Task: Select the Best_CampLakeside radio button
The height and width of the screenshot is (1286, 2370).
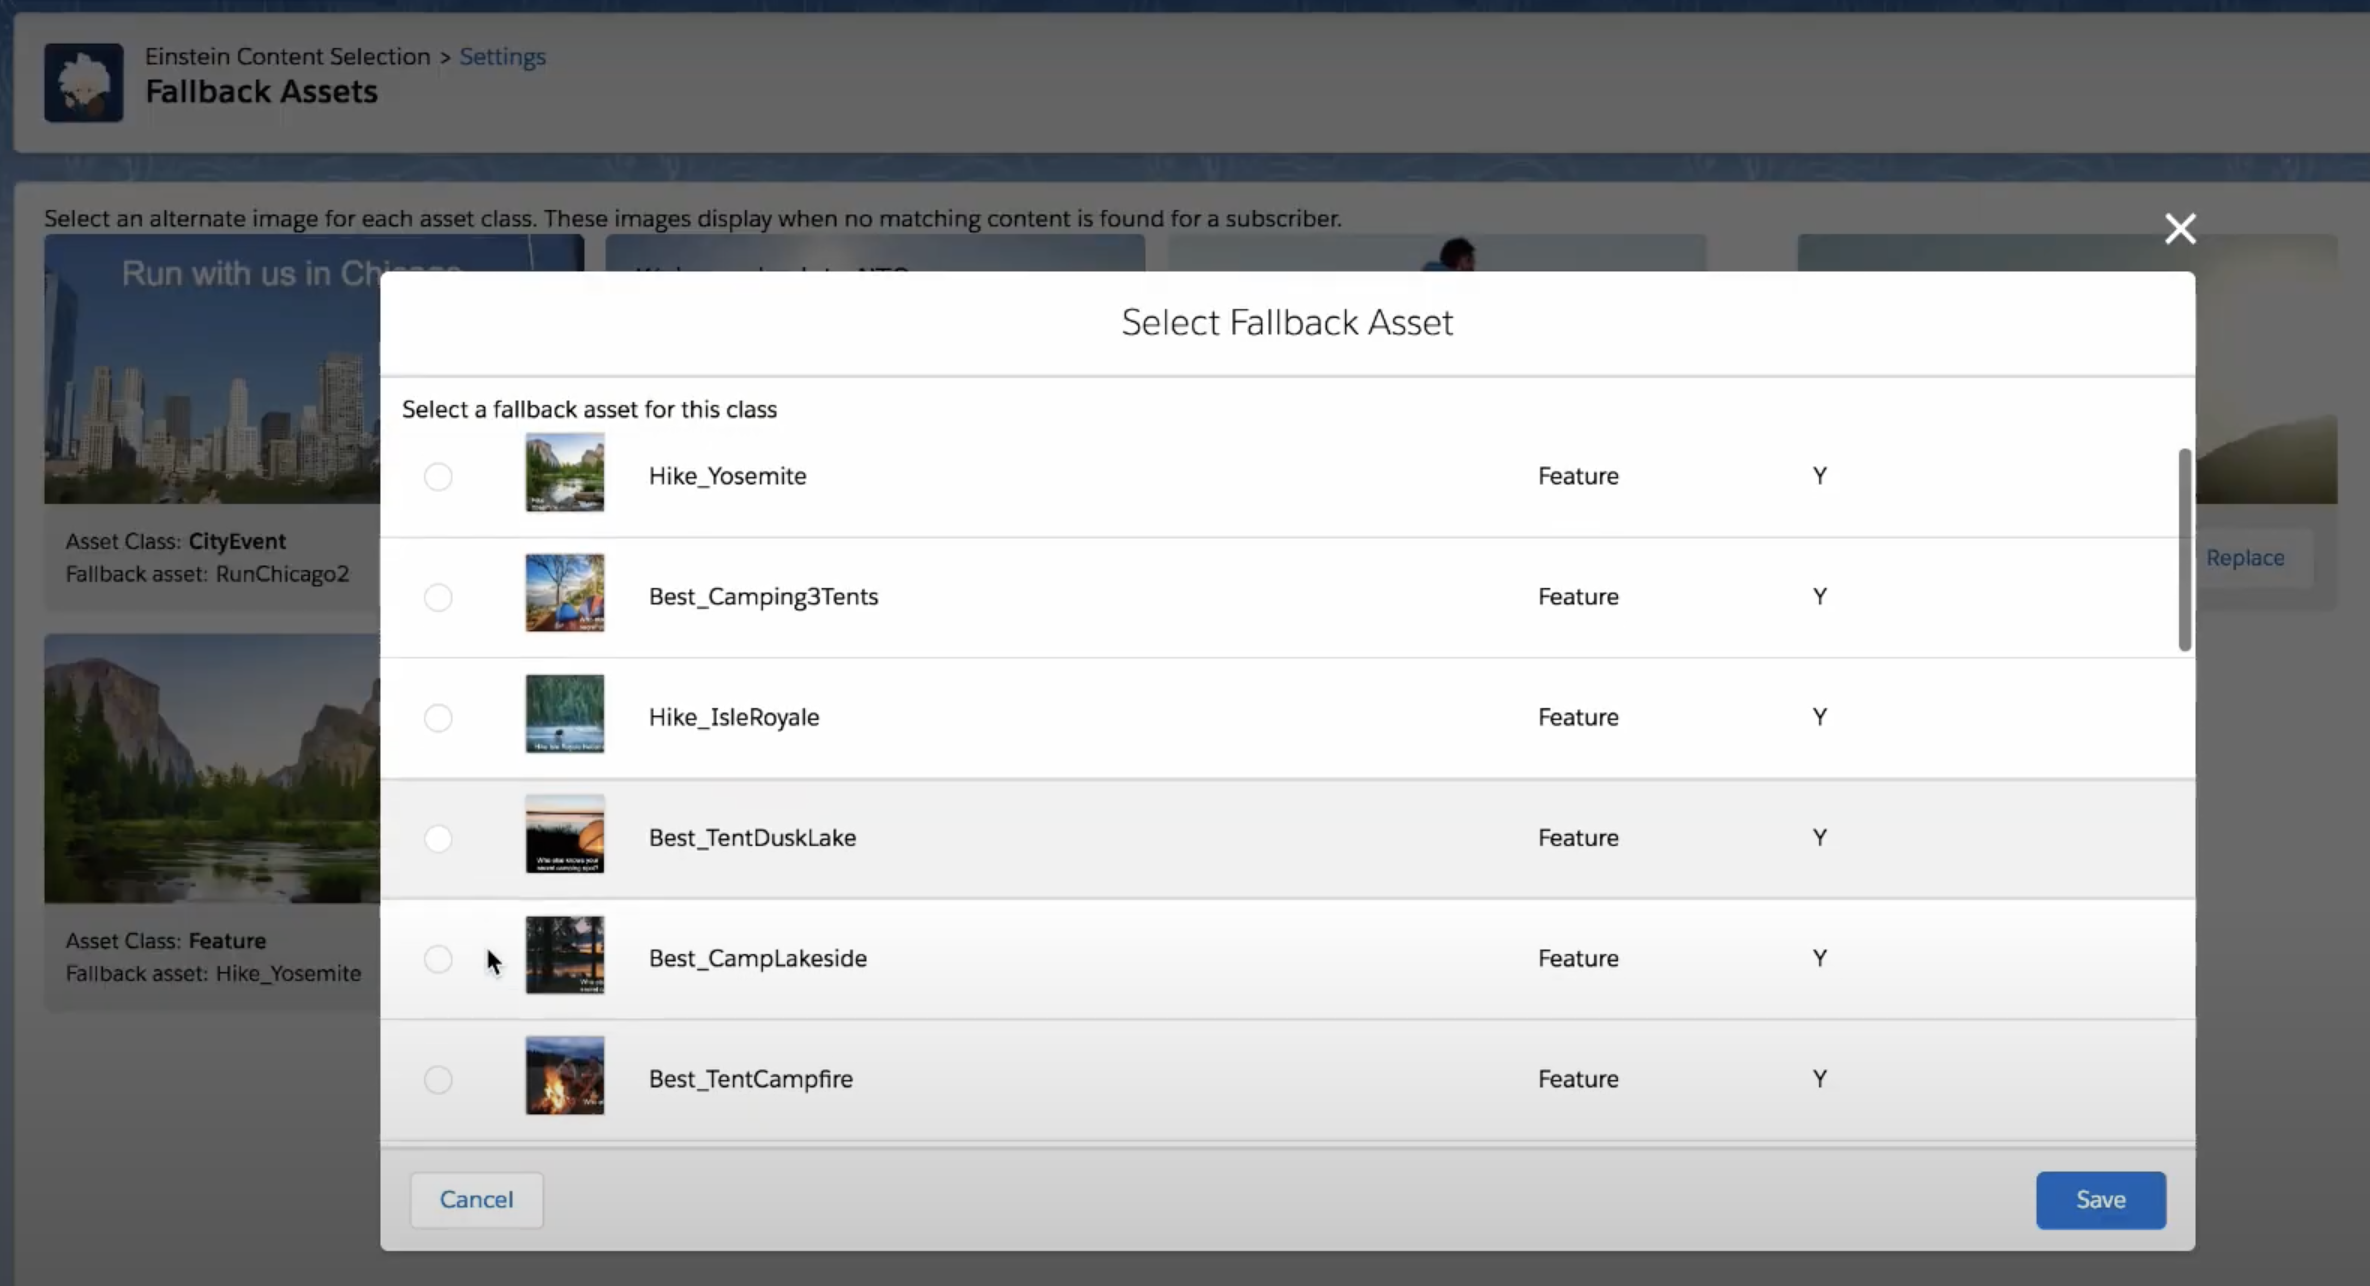Action: pyautogui.click(x=438, y=959)
